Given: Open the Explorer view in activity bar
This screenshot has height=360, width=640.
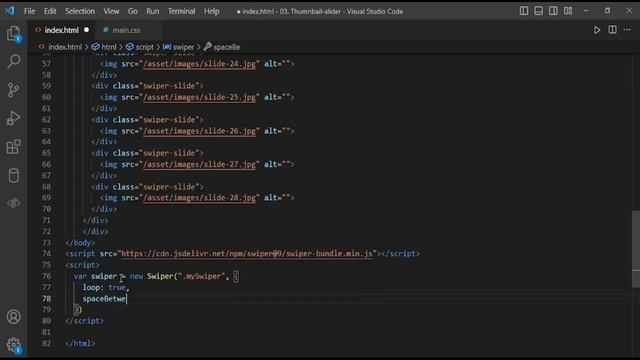Looking at the screenshot, I should point(13,33).
